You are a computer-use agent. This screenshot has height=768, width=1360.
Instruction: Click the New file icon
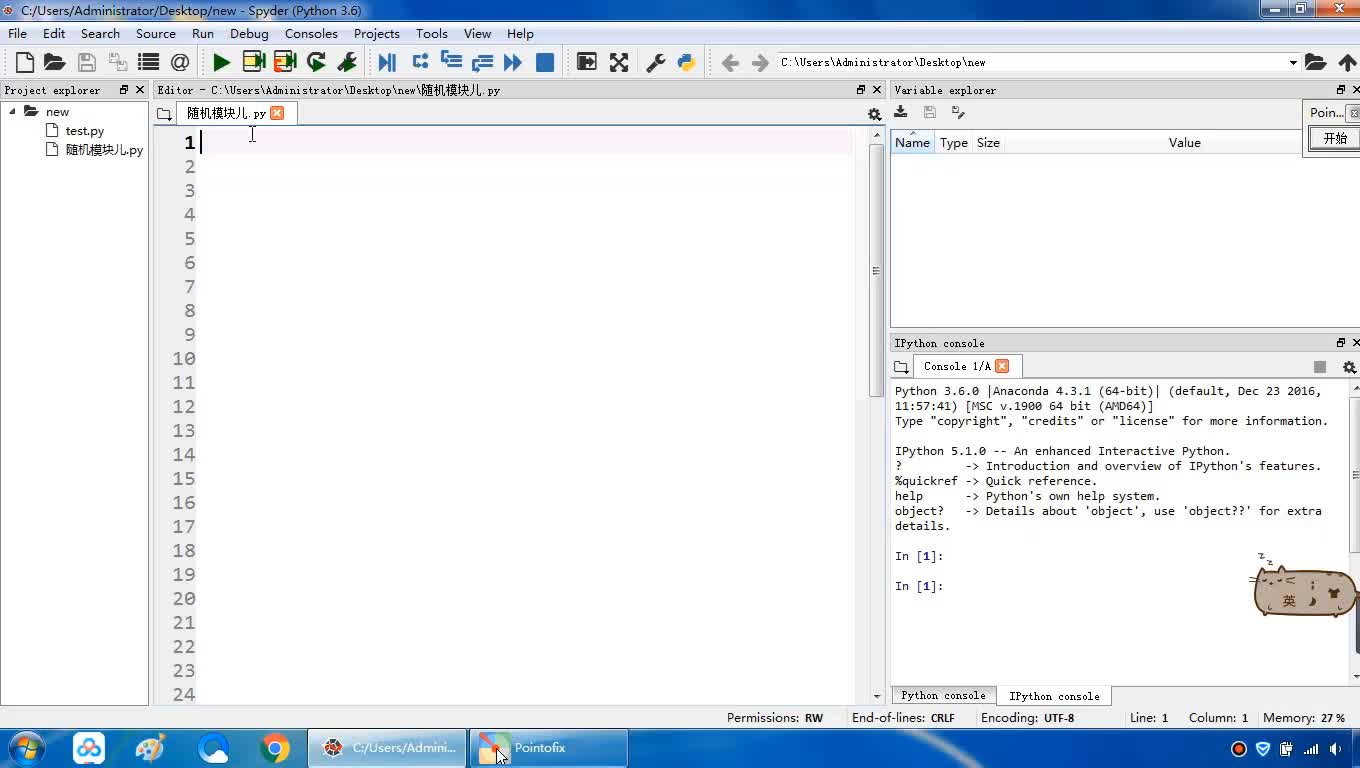point(25,62)
